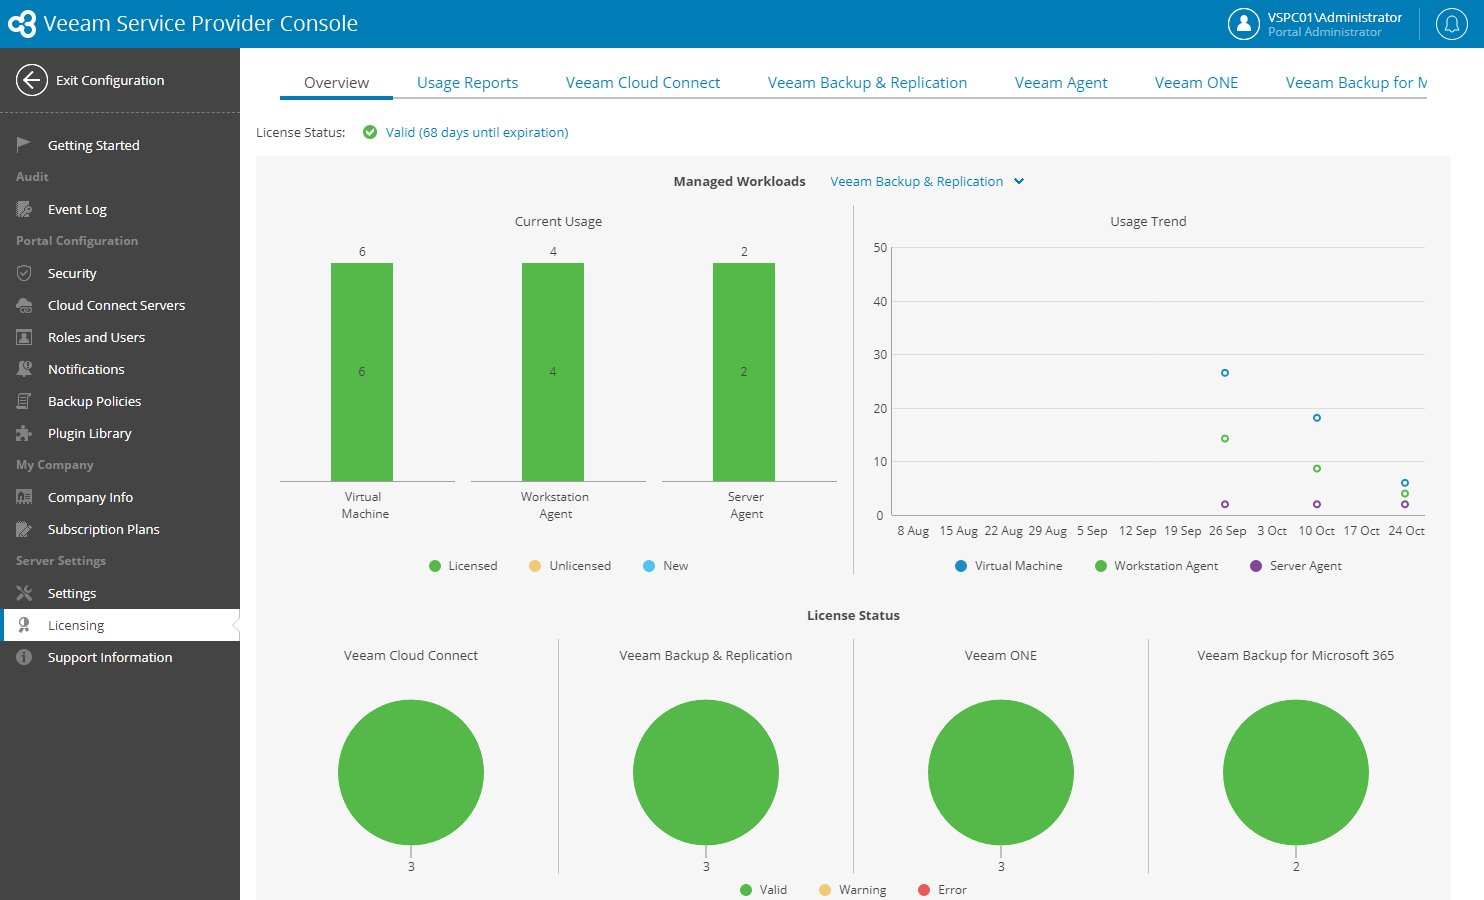Click the Veeam Backup & Replication license pie
This screenshot has width=1484, height=900.
pyautogui.click(x=706, y=772)
